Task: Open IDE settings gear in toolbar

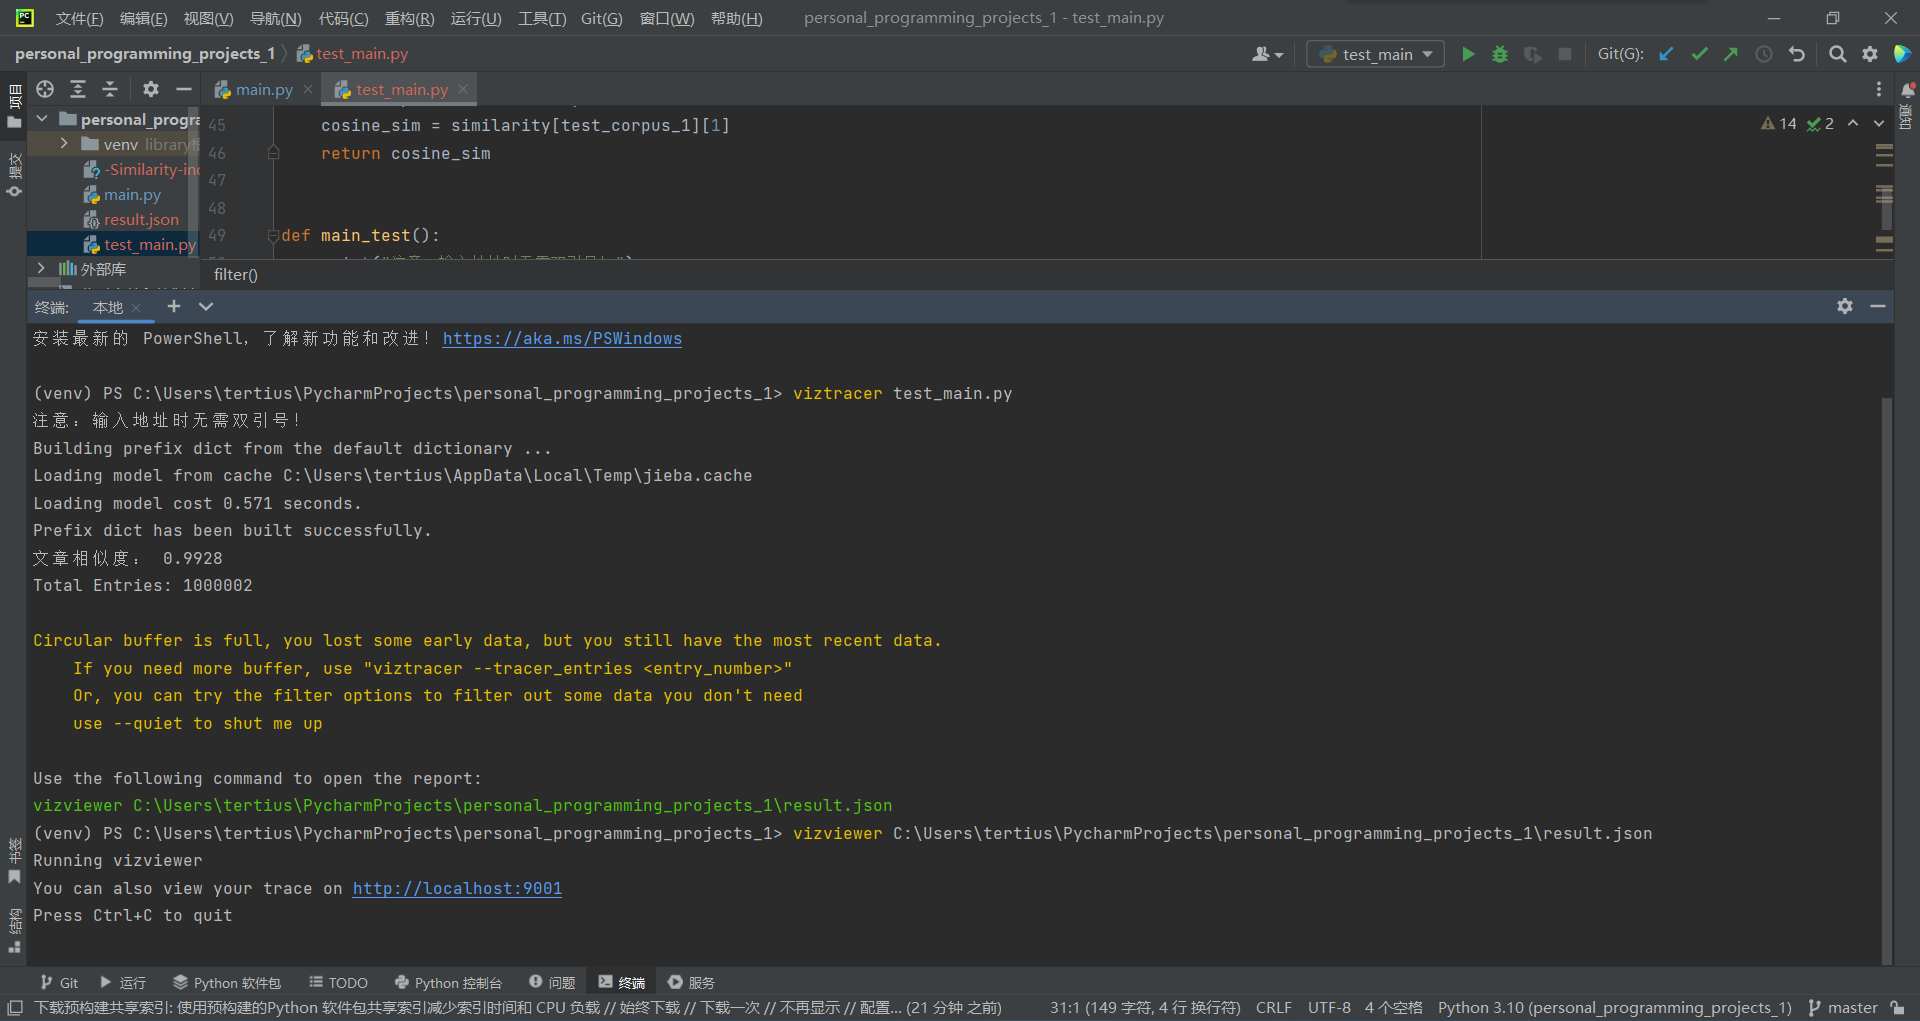Action: coord(1870,54)
